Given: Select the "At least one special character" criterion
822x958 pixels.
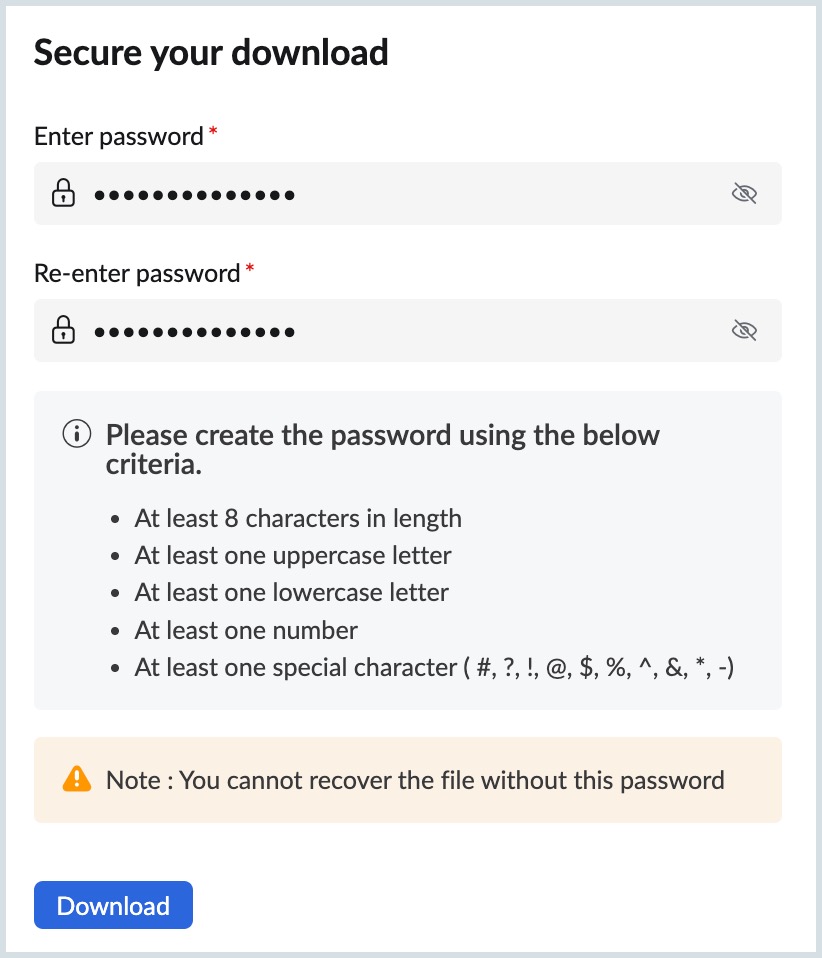Looking at the screenshot, I should coord(434,667).
